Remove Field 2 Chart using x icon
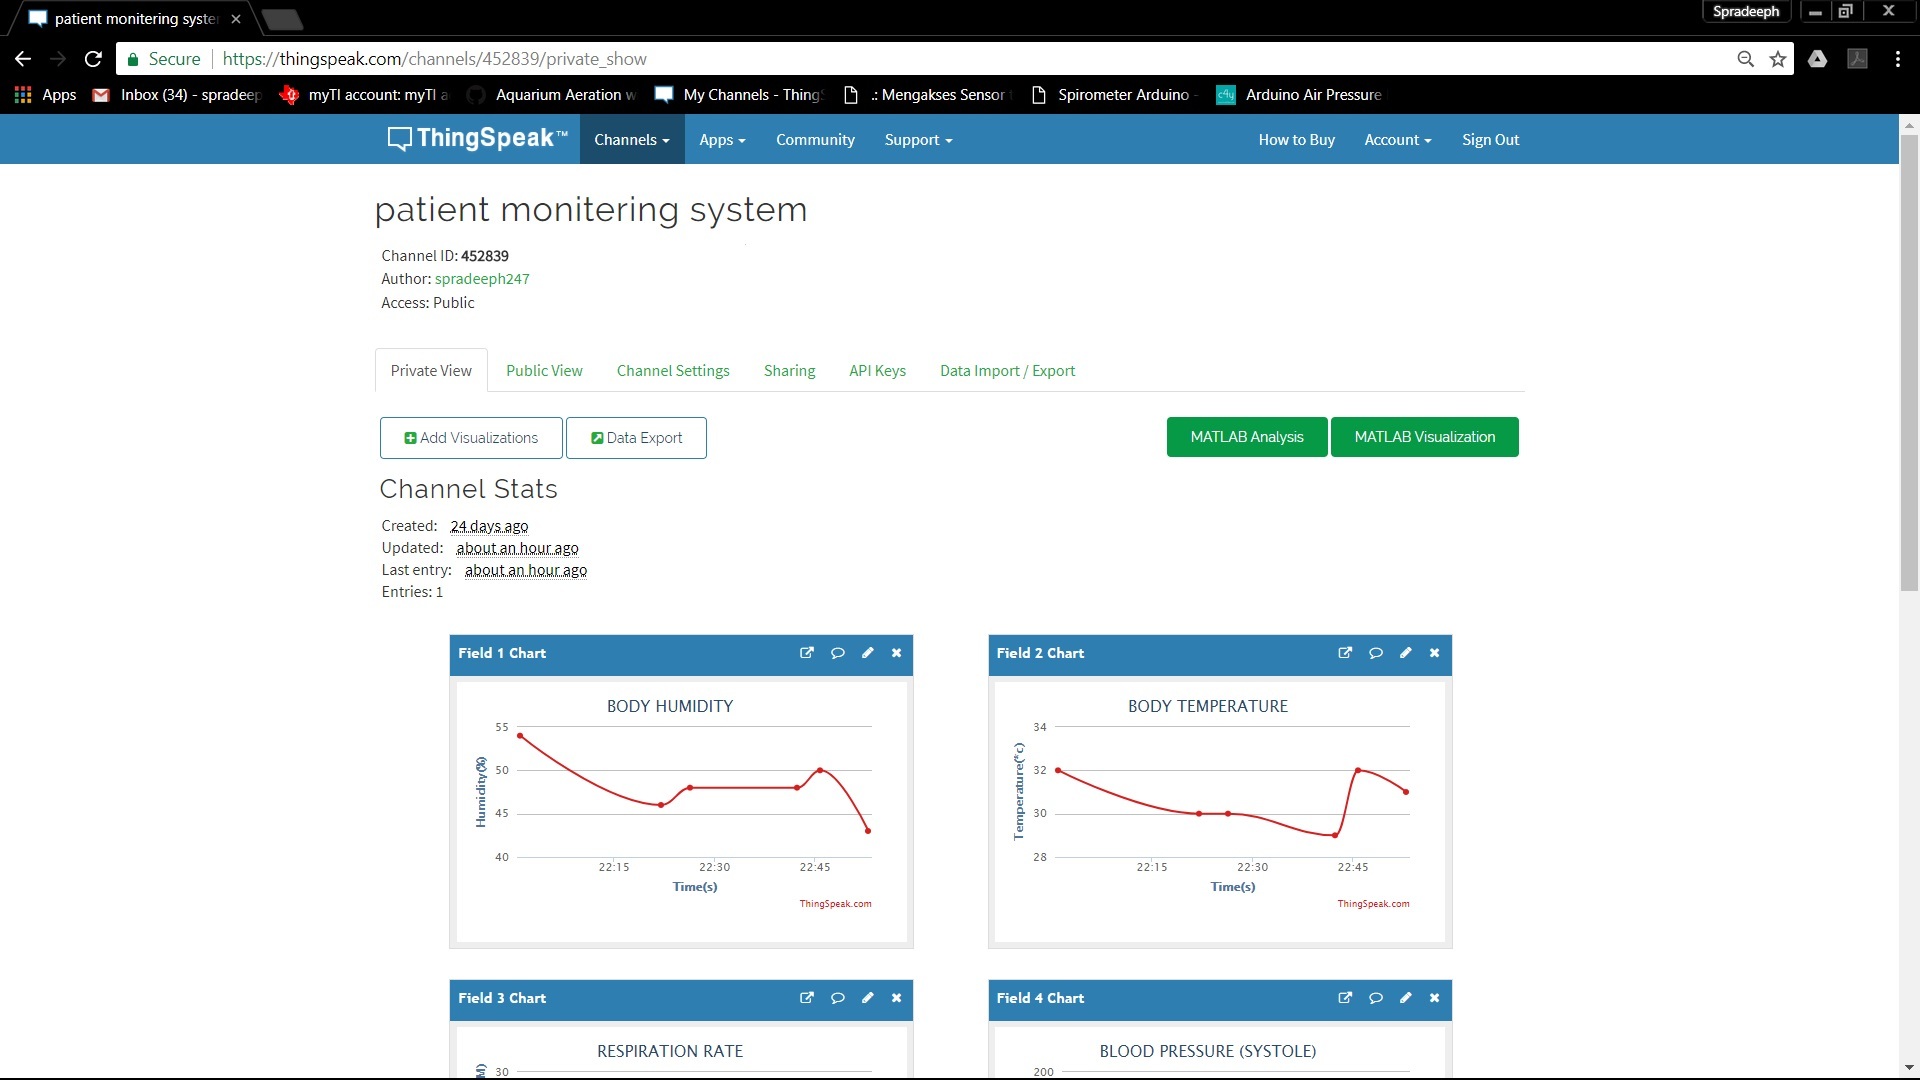This screenshot has width=1920, height=1080. (x=1435, y=653)
